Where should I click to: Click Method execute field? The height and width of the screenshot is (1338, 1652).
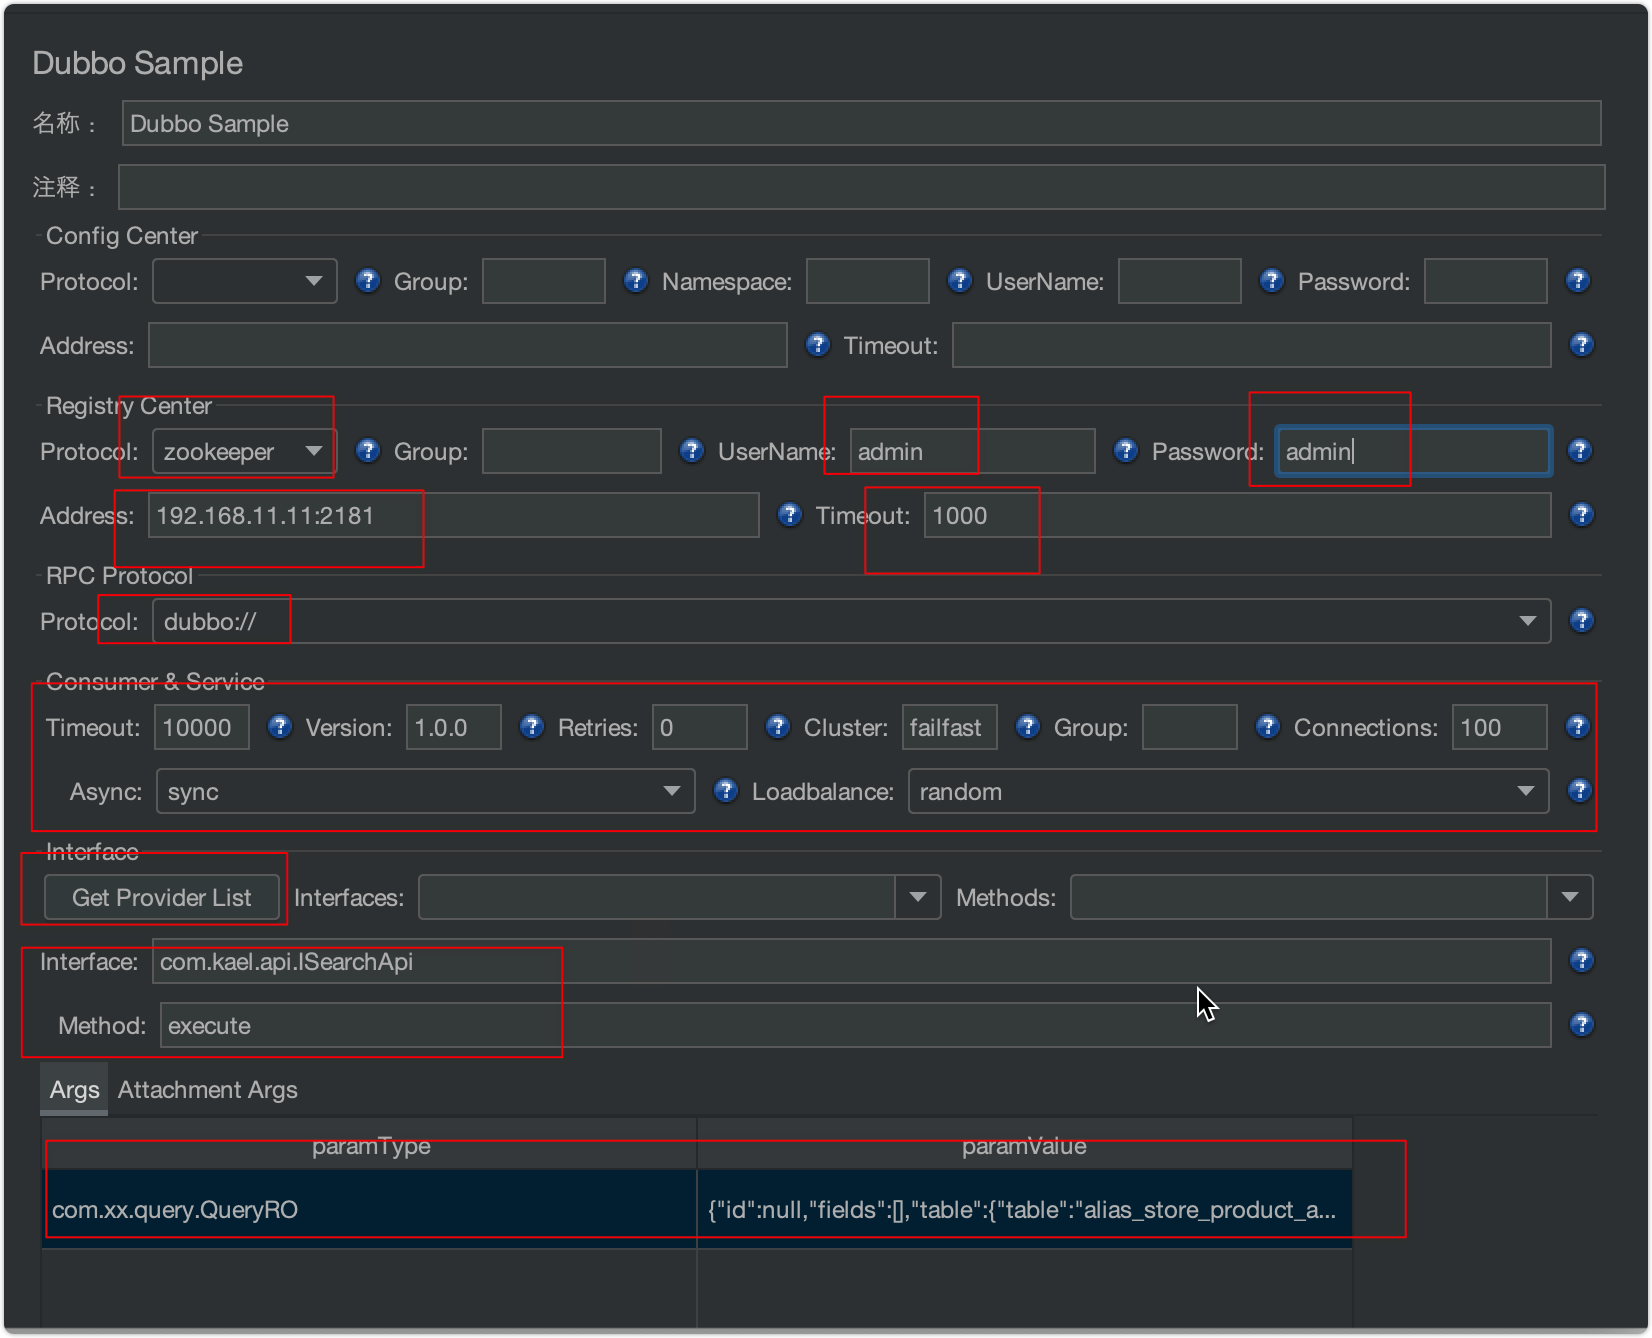pos(856,1025)
